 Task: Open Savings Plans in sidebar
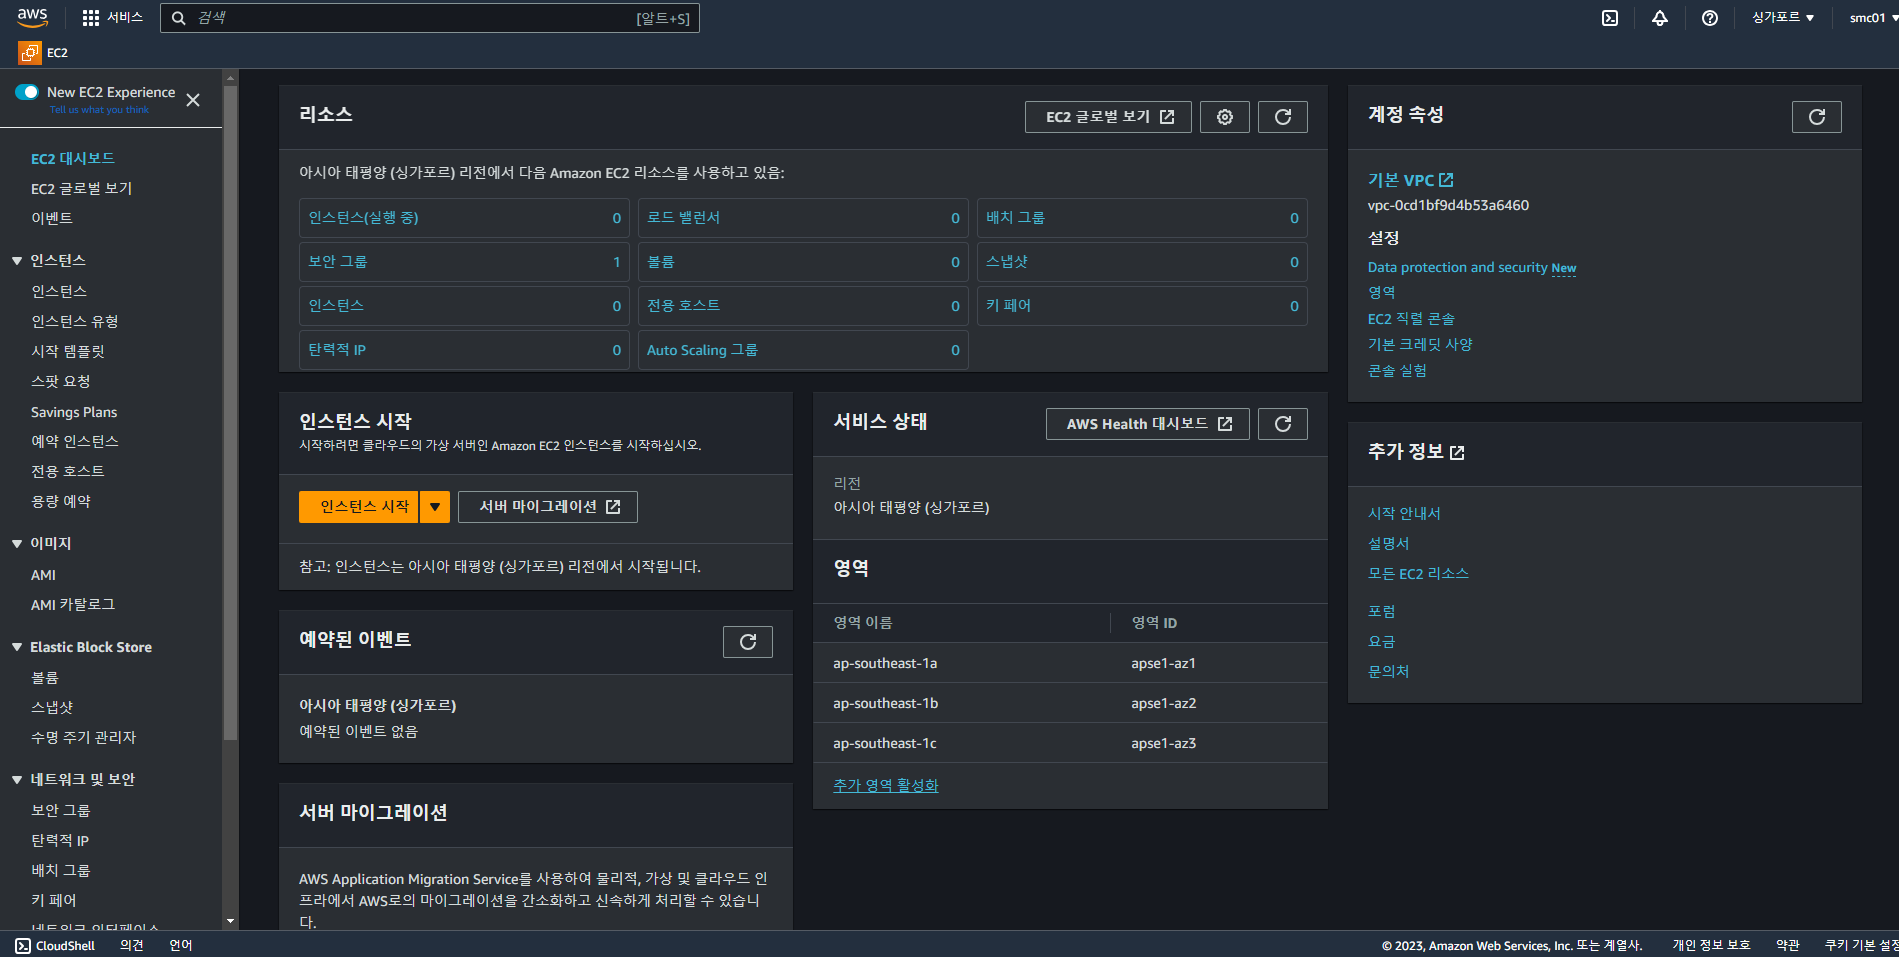(74, 412)
